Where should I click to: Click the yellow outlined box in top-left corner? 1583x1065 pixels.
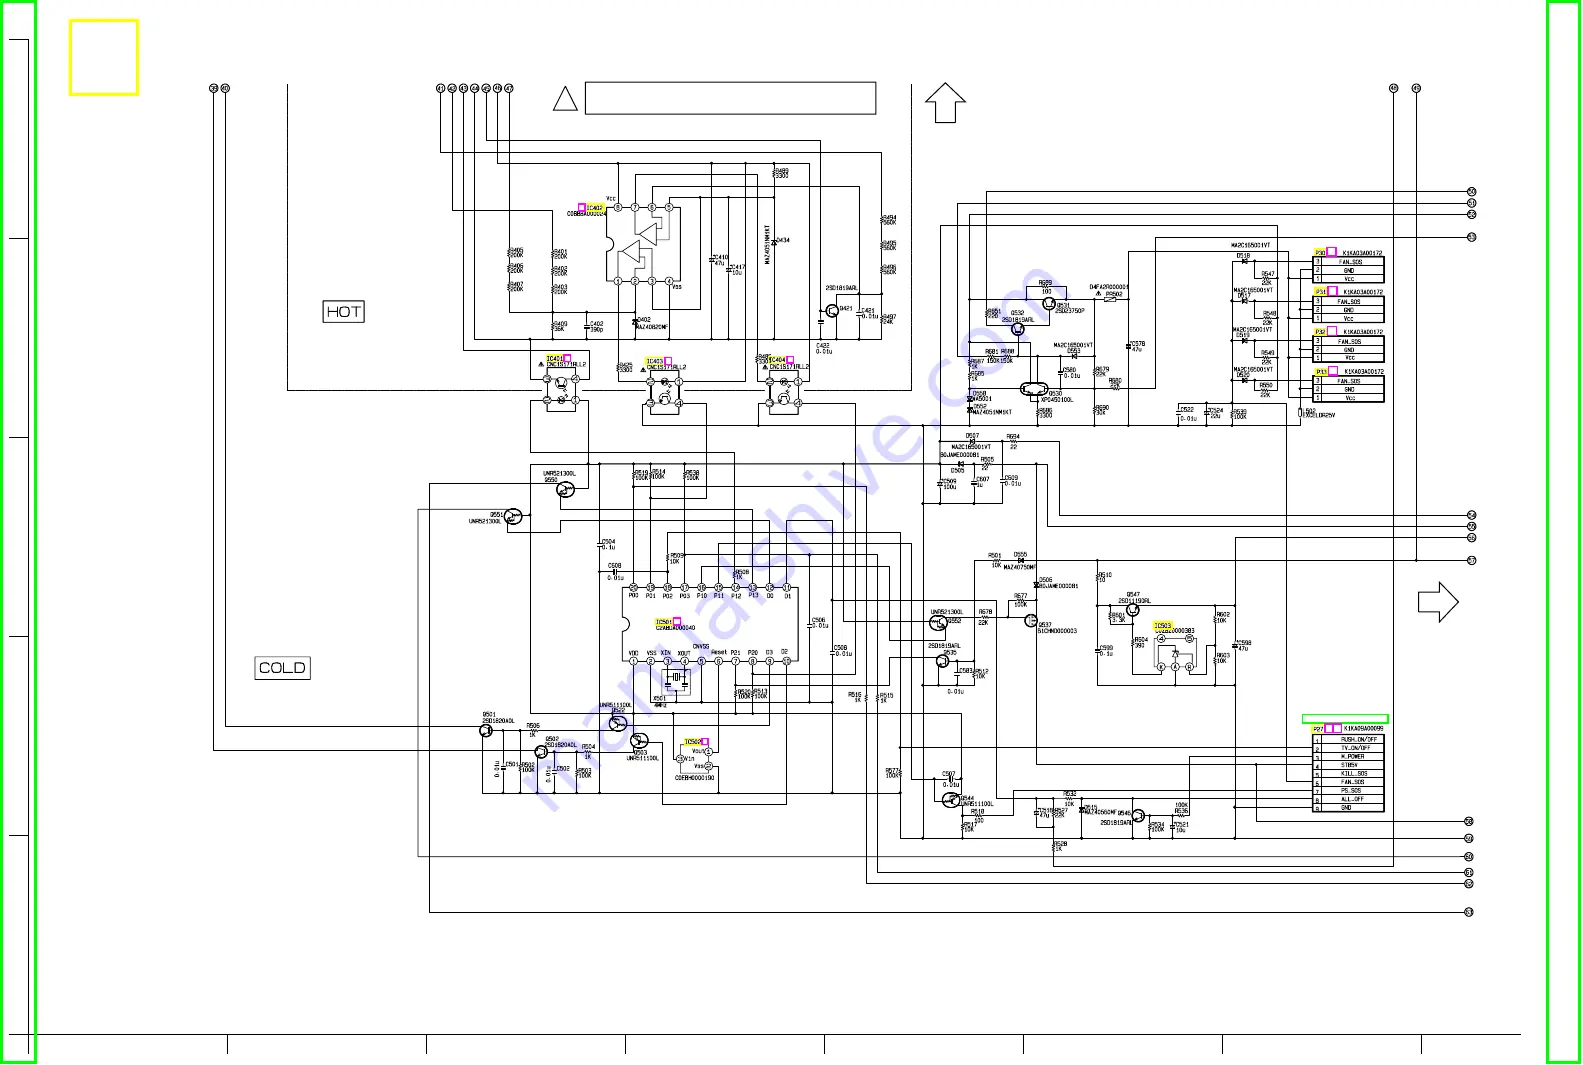click(103, 58)
